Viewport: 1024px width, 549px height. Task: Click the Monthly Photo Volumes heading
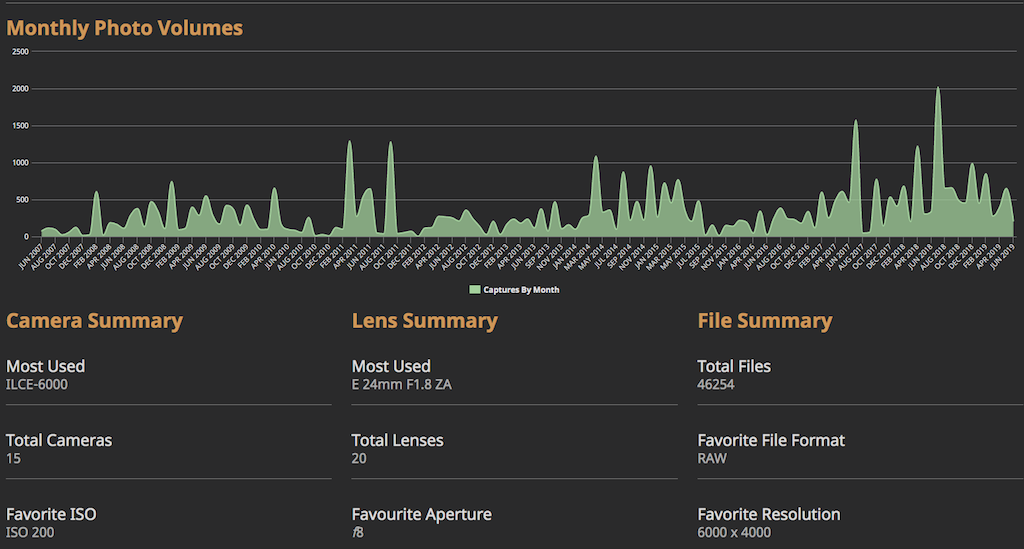125,28
